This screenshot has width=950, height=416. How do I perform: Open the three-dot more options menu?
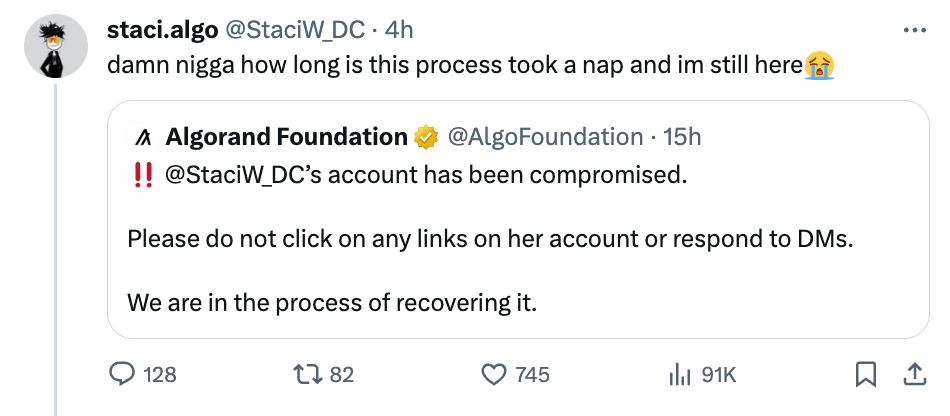click(x=914, y=30)
